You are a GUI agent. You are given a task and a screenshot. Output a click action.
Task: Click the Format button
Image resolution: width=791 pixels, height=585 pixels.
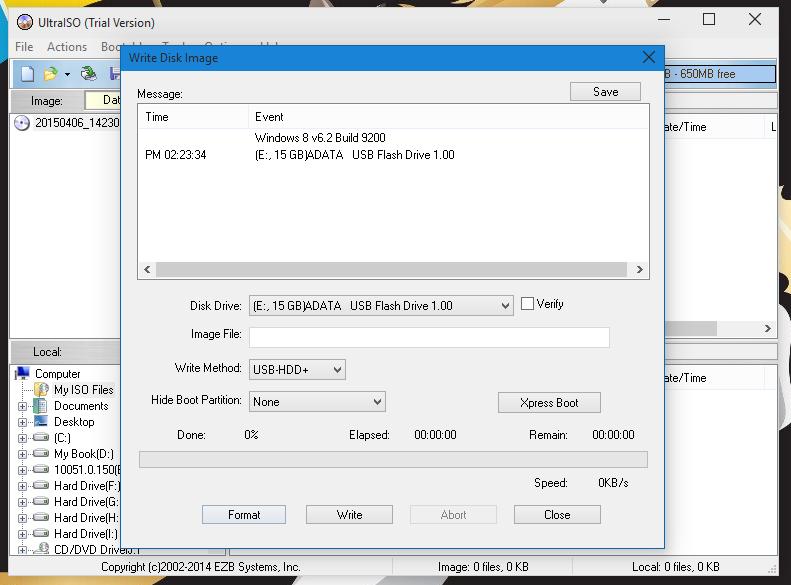(243, 515)
